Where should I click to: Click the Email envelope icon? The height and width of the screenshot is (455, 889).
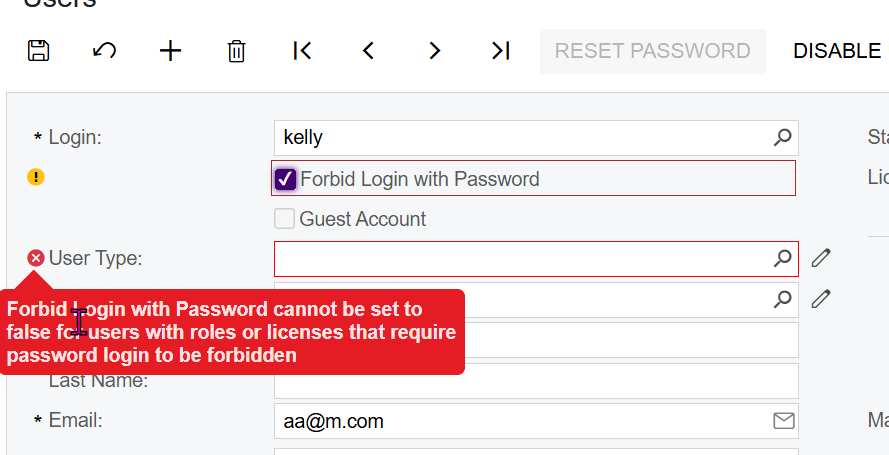pos(784,421)
